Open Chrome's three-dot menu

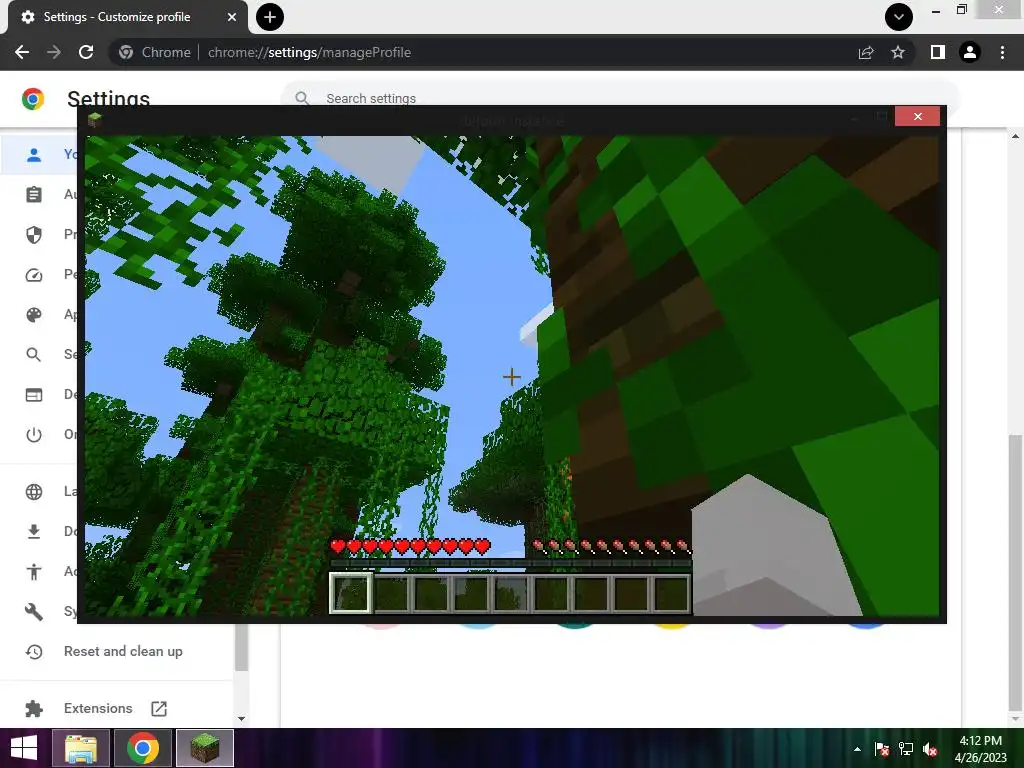pyautogui.click(x=1002, y=52)
